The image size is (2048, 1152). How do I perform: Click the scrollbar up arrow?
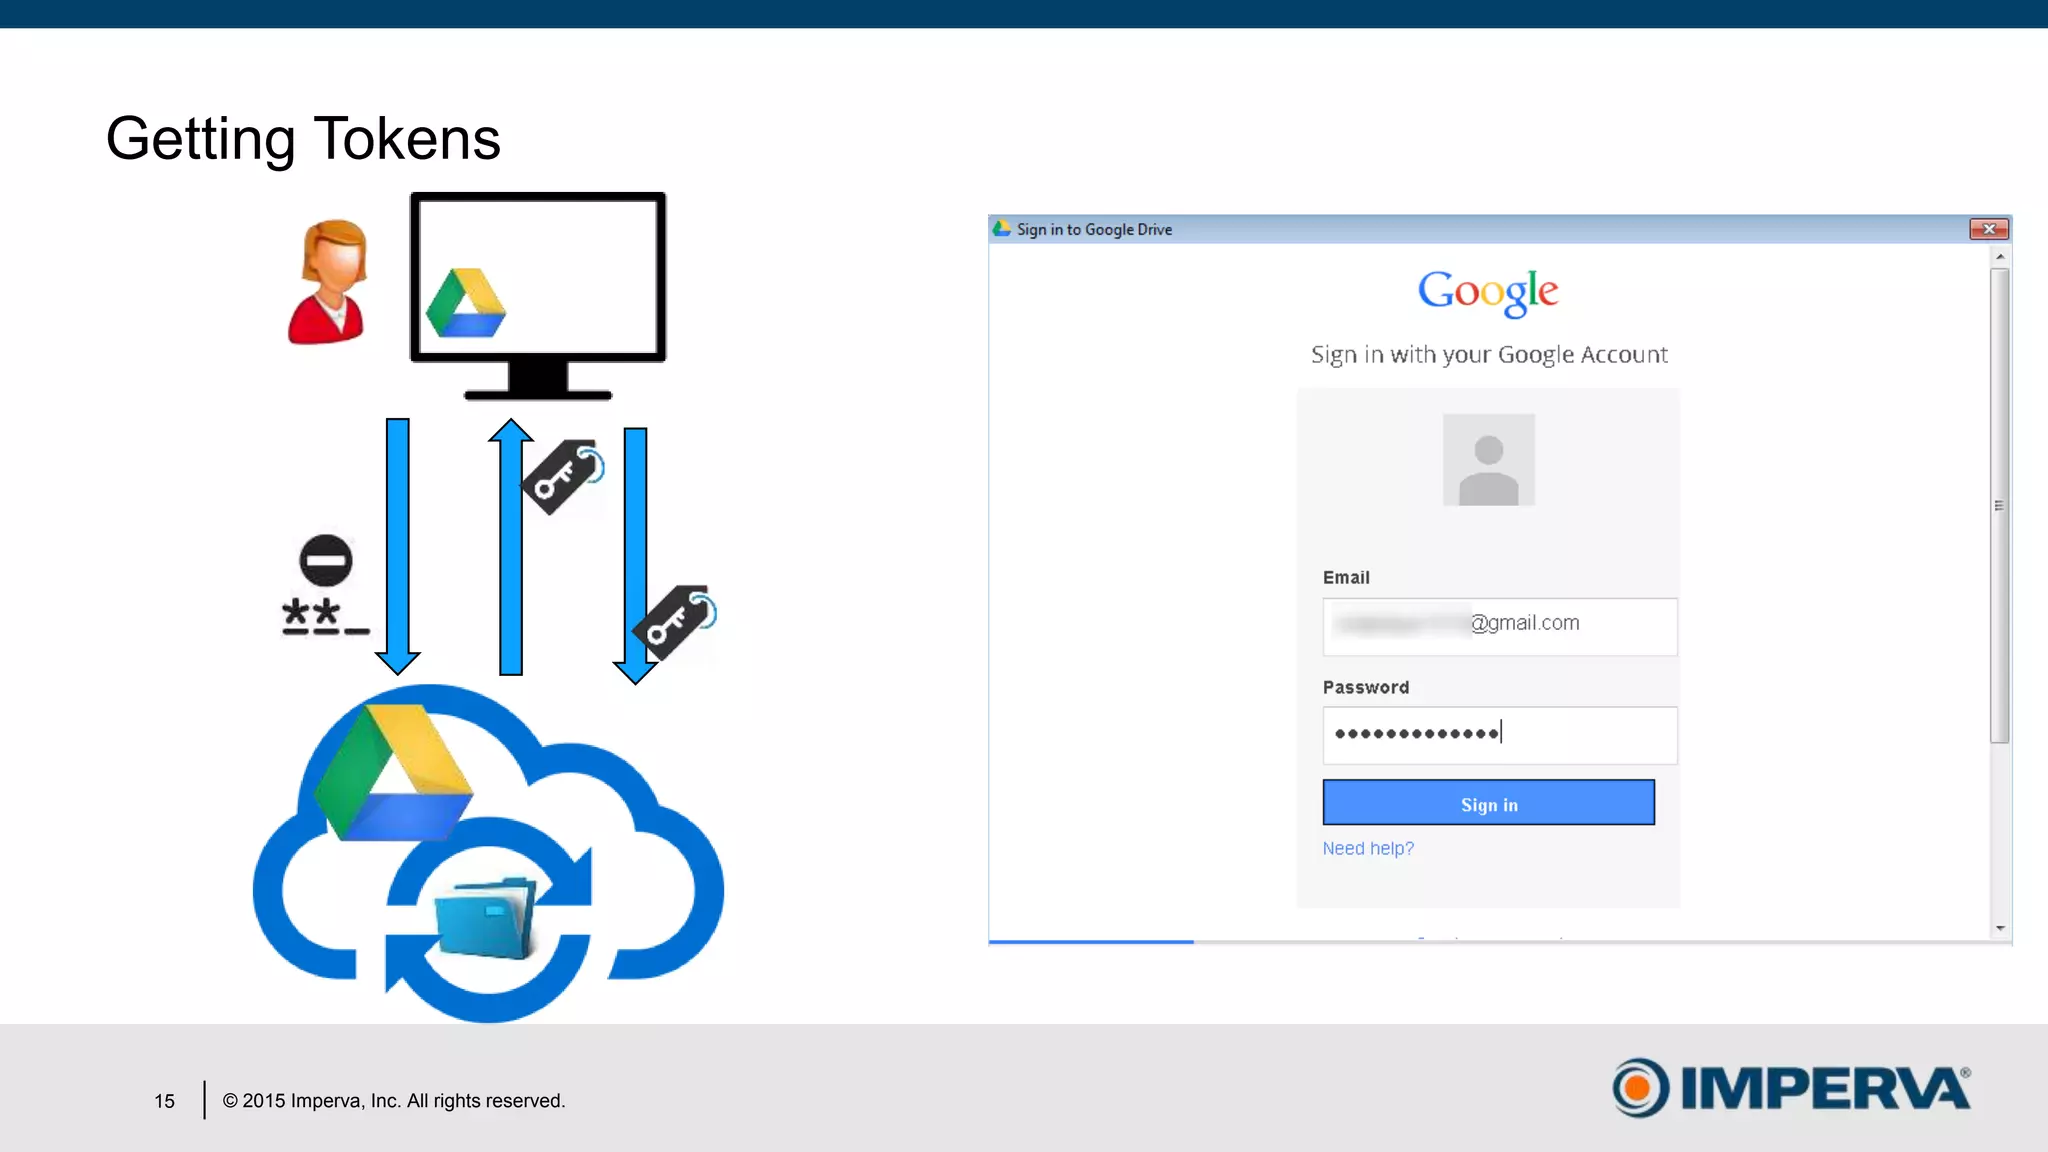pos(1999,257)
